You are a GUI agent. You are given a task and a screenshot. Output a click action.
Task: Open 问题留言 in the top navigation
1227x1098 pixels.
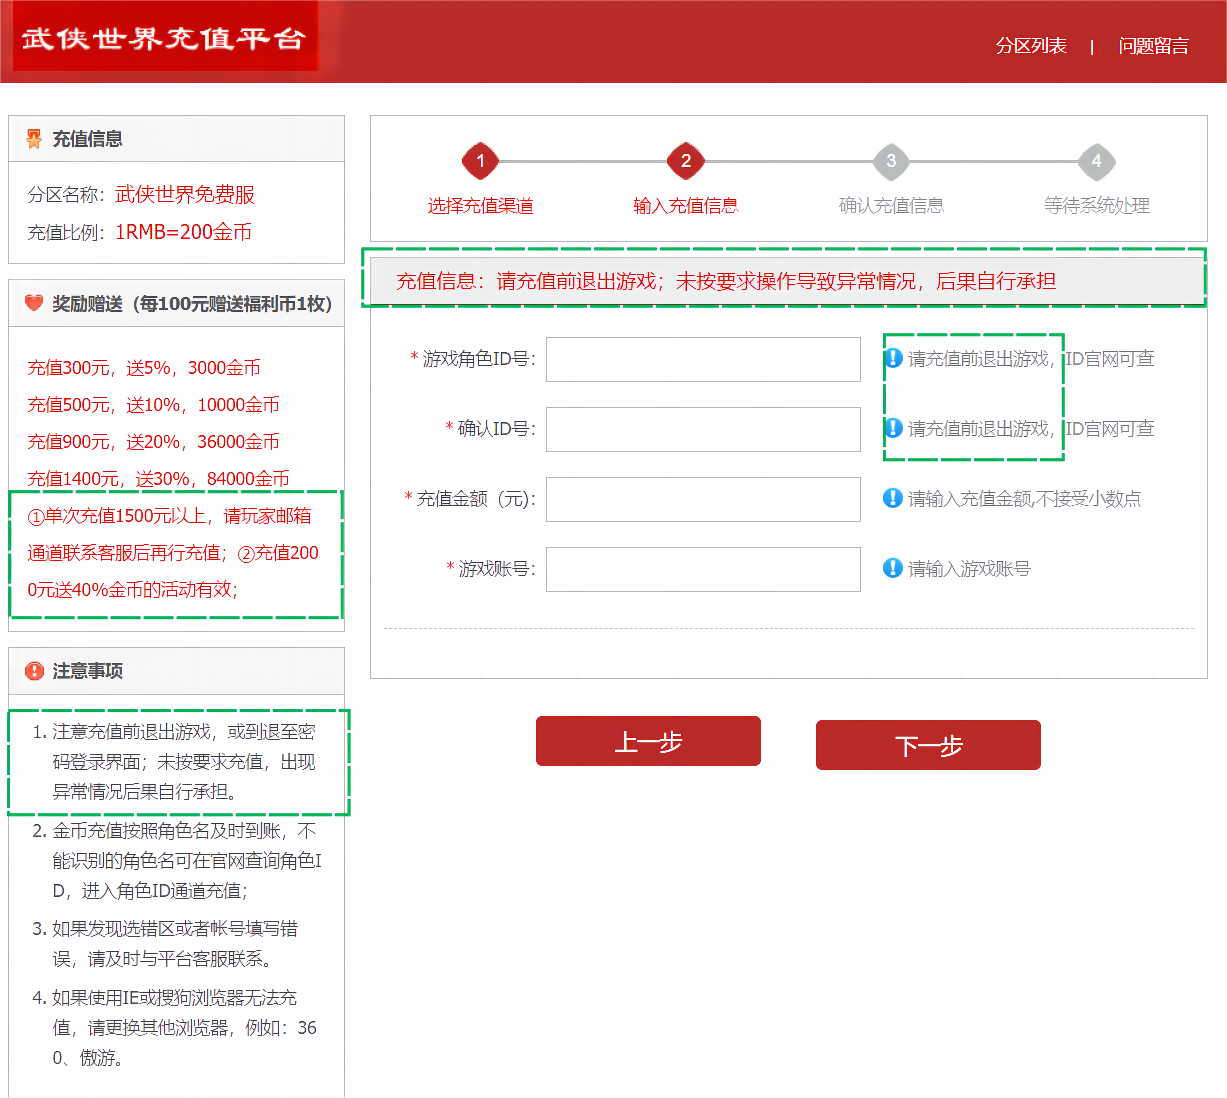(x=1153, y=46)
